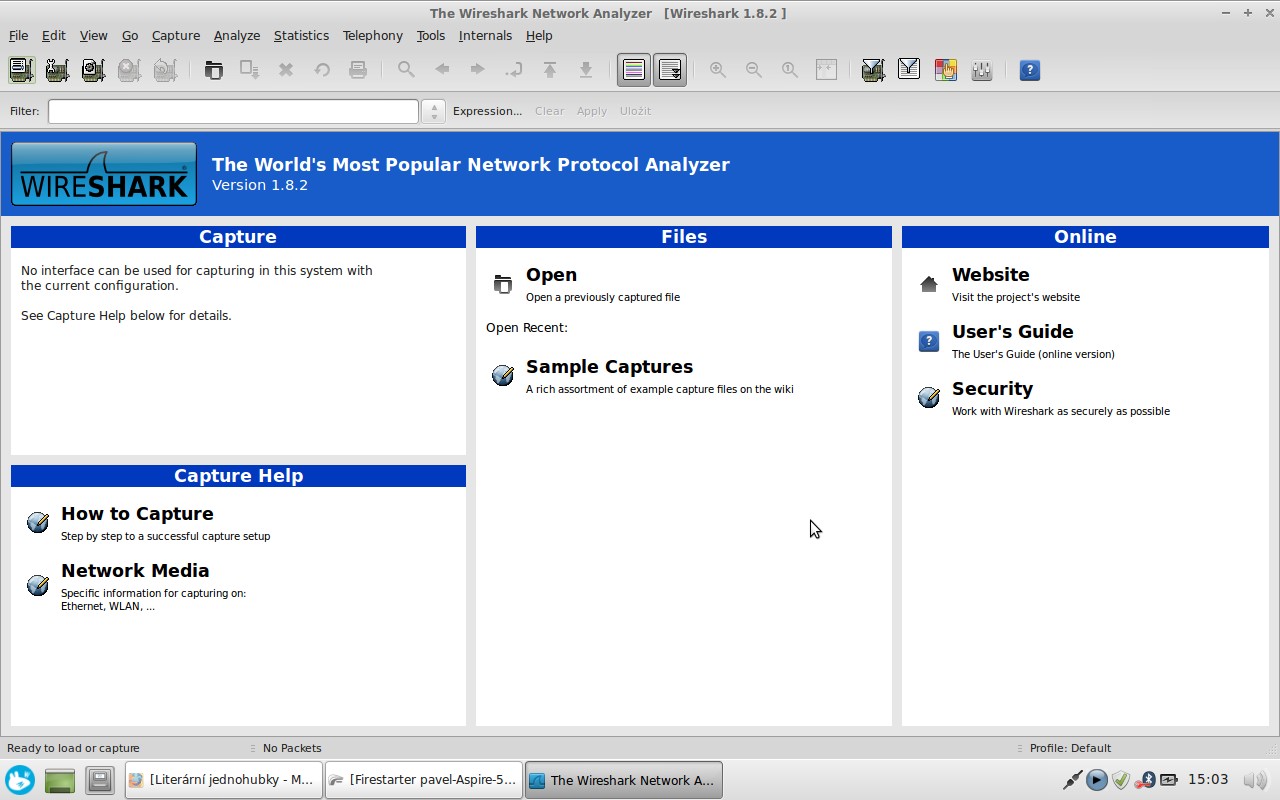Open the Help menu
Screen dimensions: 1280x800
coord(539,35)
